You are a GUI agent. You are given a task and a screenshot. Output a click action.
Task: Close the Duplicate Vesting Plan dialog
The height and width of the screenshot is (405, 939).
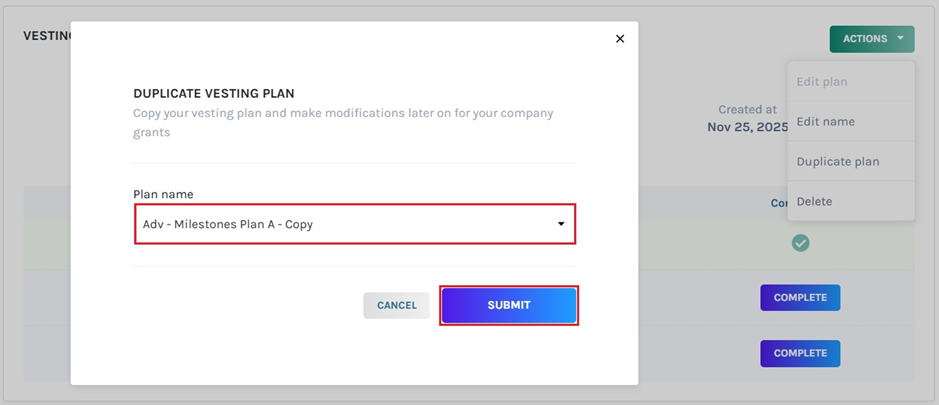(620, 39)
